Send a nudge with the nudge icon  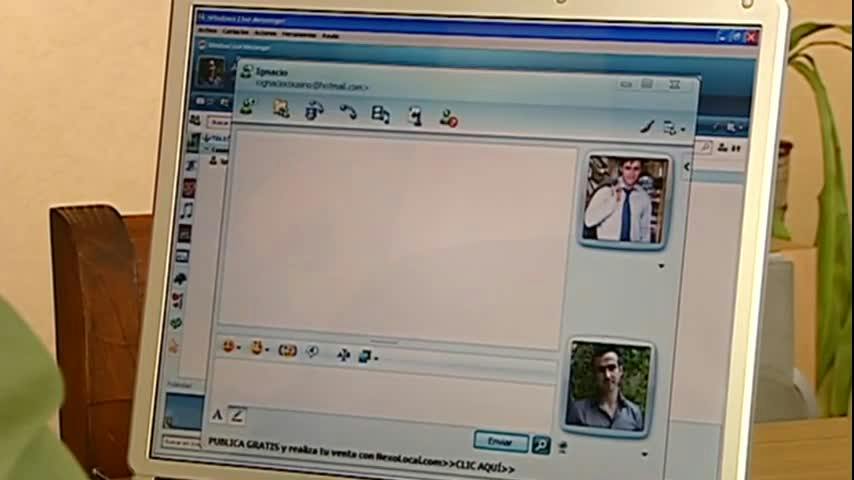(x=288, y=350)
